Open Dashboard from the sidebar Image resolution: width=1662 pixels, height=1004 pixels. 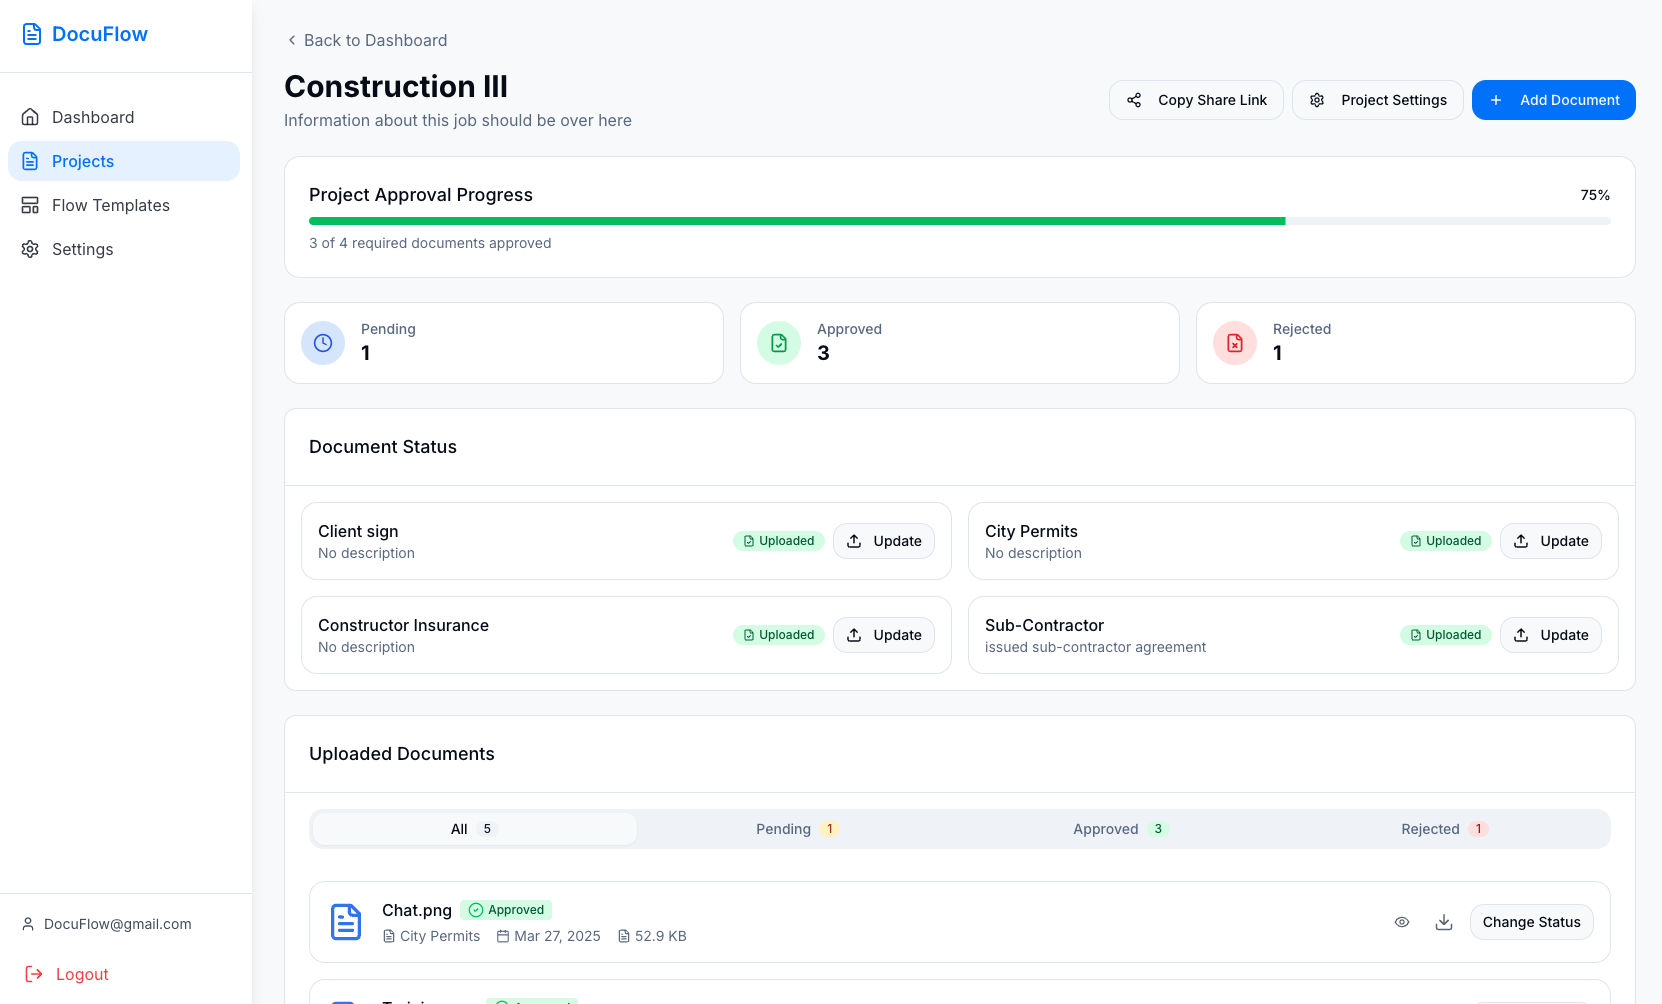pos(93,117)
